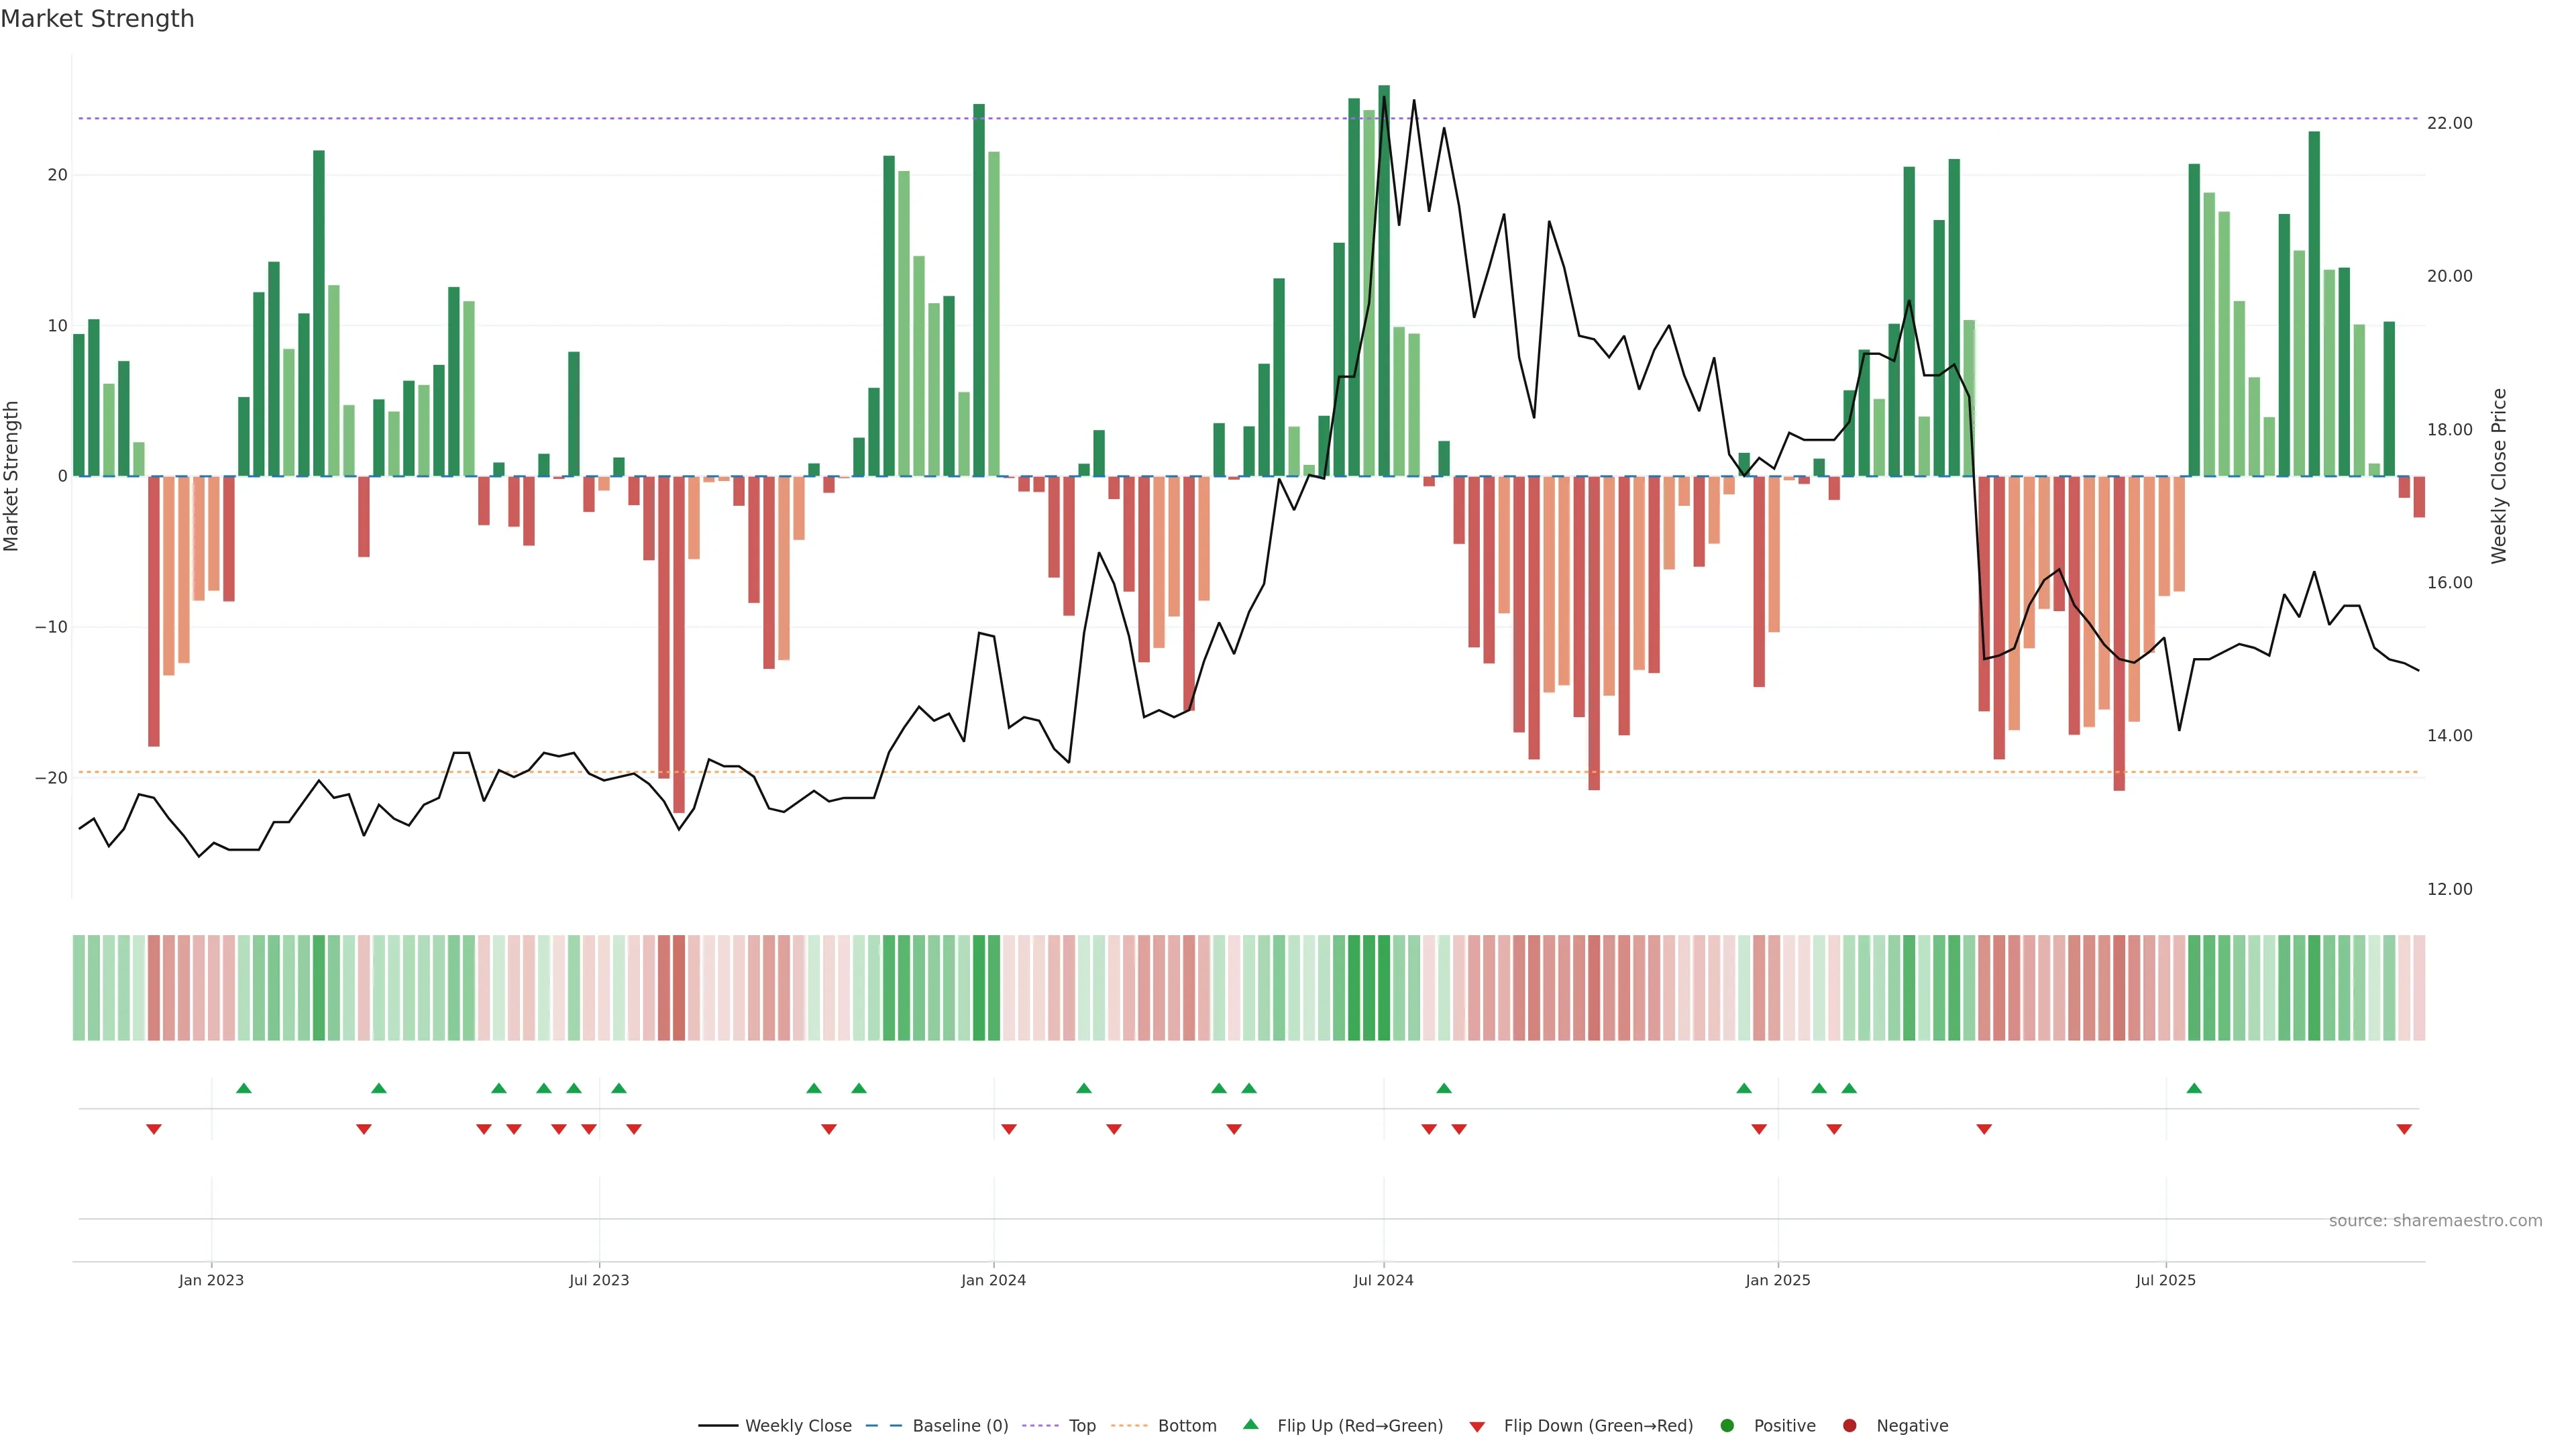Screen dimensions: 2576x1449
Task: Click the red Negative circle legend icon
Action: pyautogui.click(x=1849, y=1426)
